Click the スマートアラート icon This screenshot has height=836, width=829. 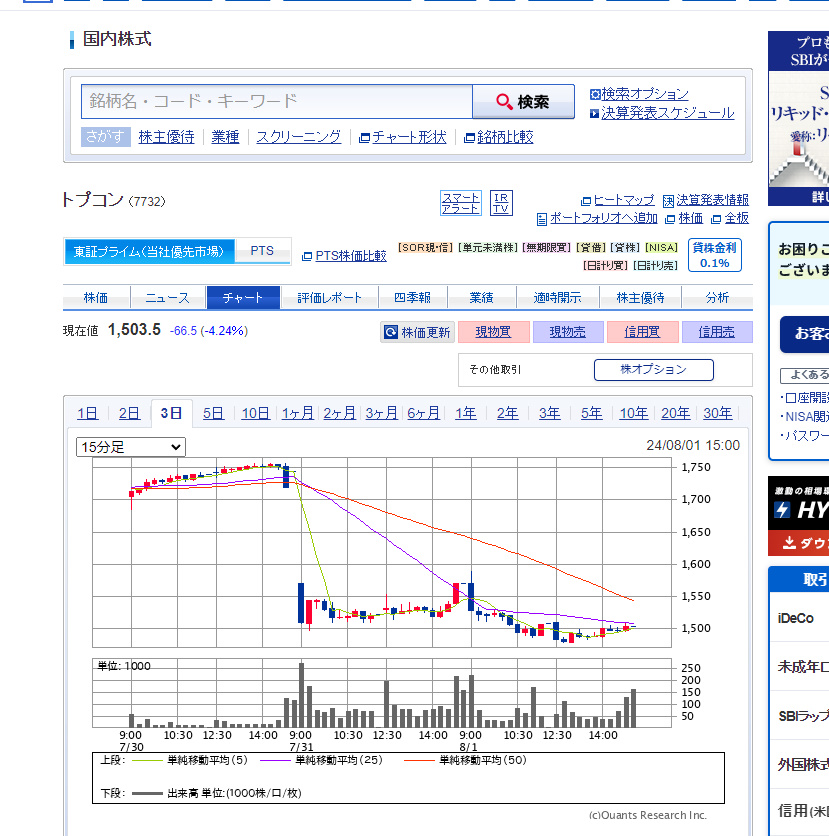[x=461, y=203]
